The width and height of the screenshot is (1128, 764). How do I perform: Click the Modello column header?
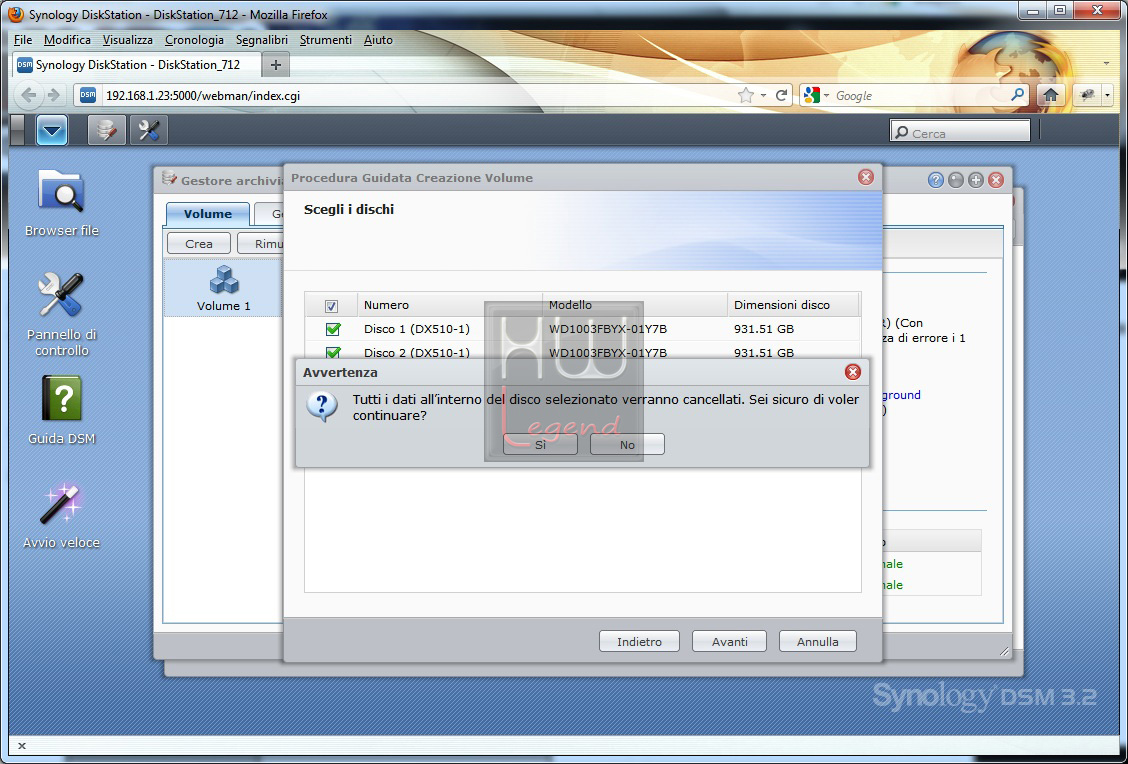pyautogui.click(x=635, y=305)
